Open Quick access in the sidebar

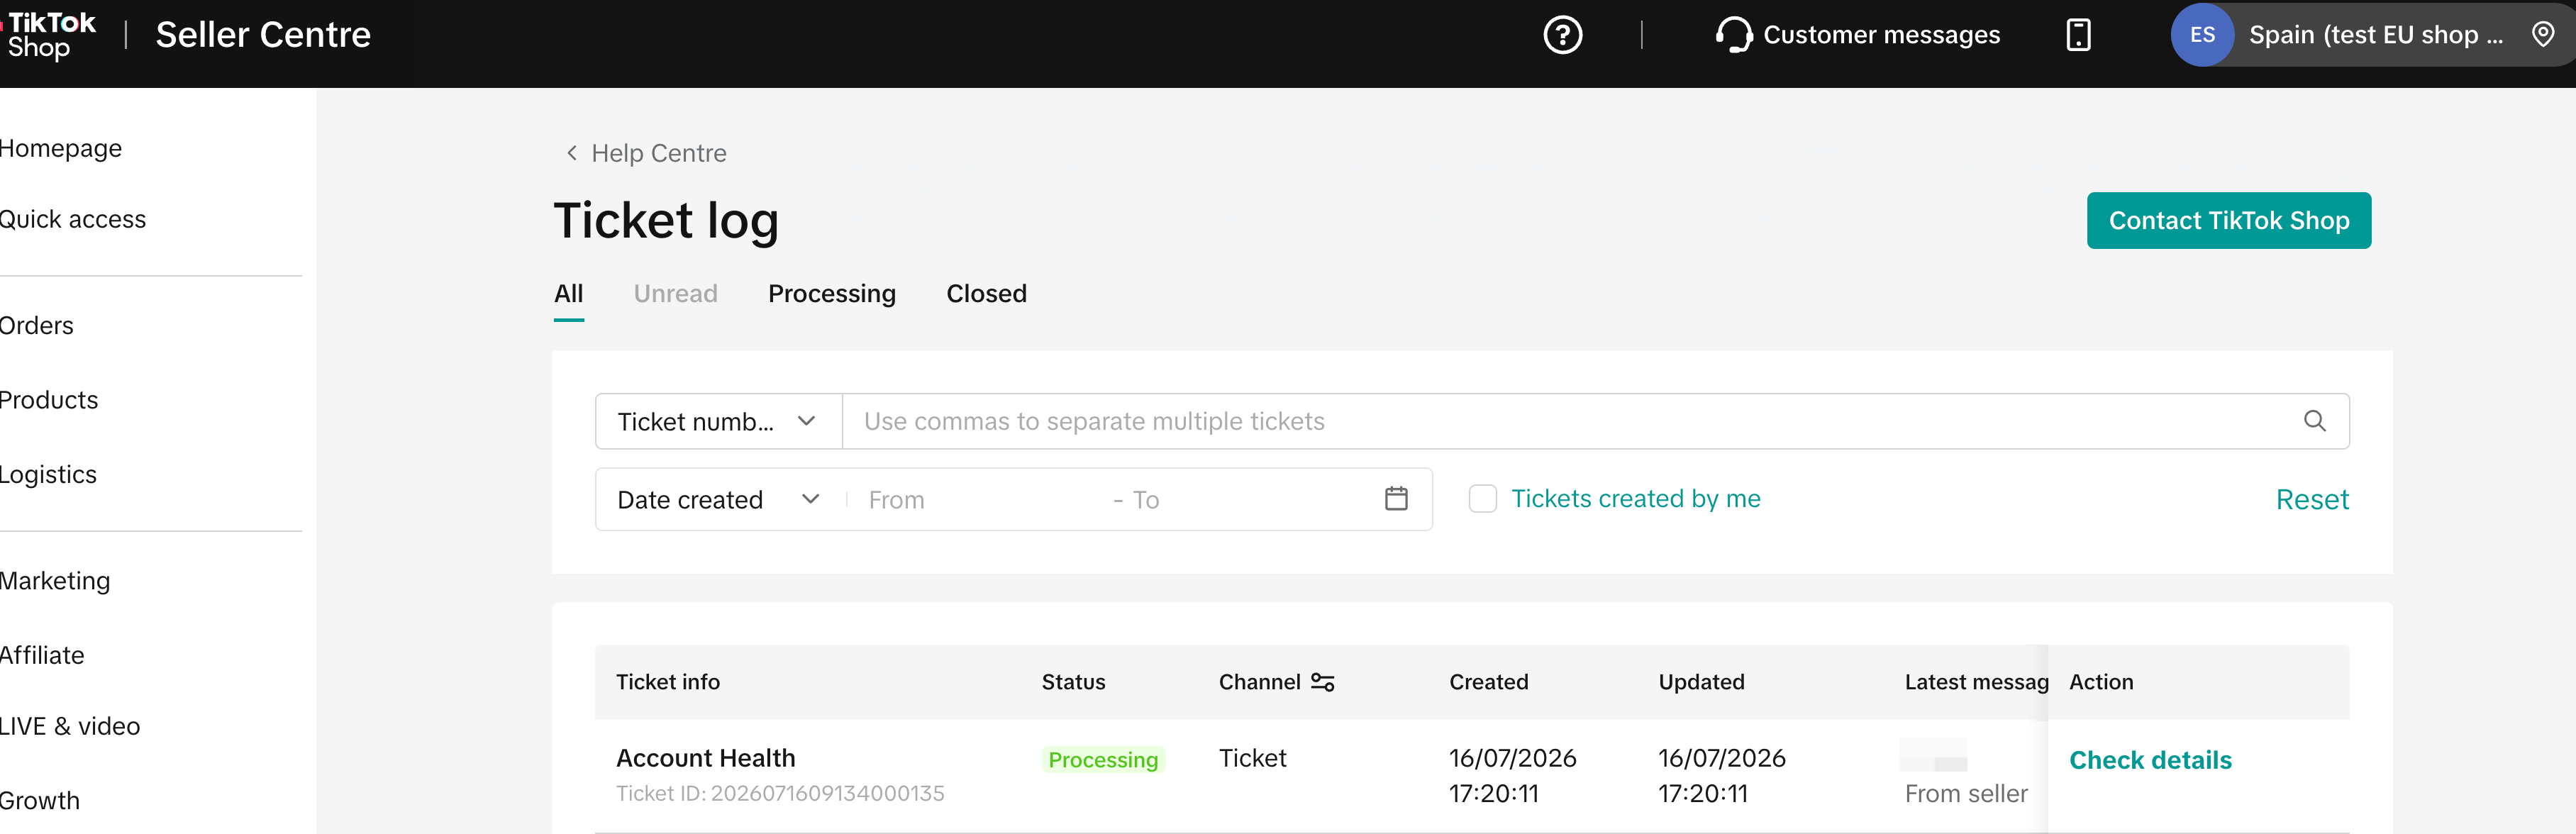72,219
